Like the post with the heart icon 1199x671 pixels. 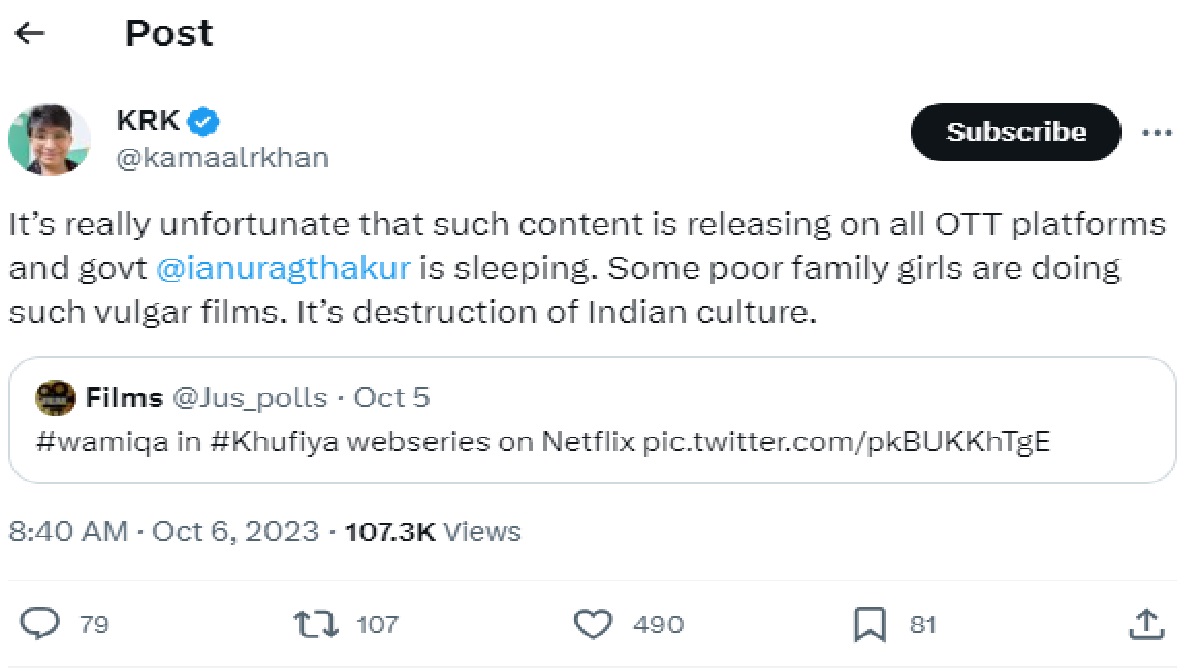click(x=593, y=624)
